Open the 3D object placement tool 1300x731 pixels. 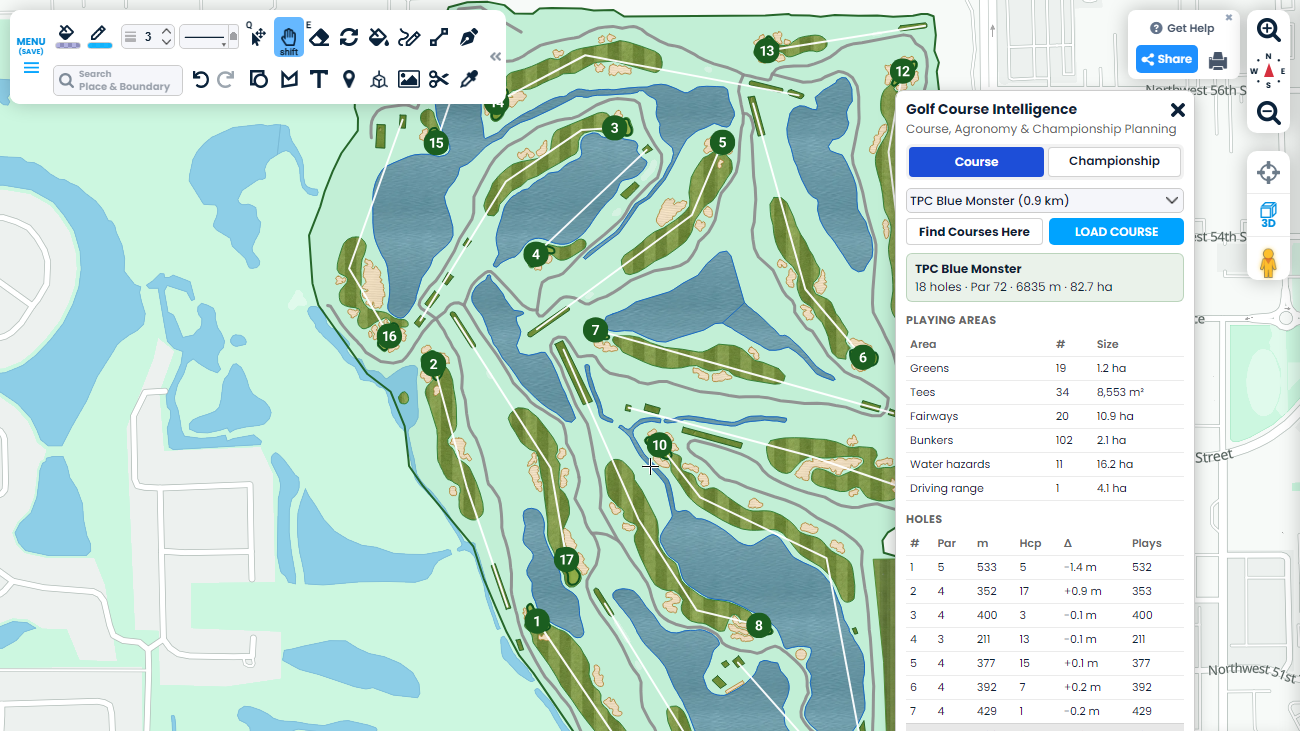point(379,79)
